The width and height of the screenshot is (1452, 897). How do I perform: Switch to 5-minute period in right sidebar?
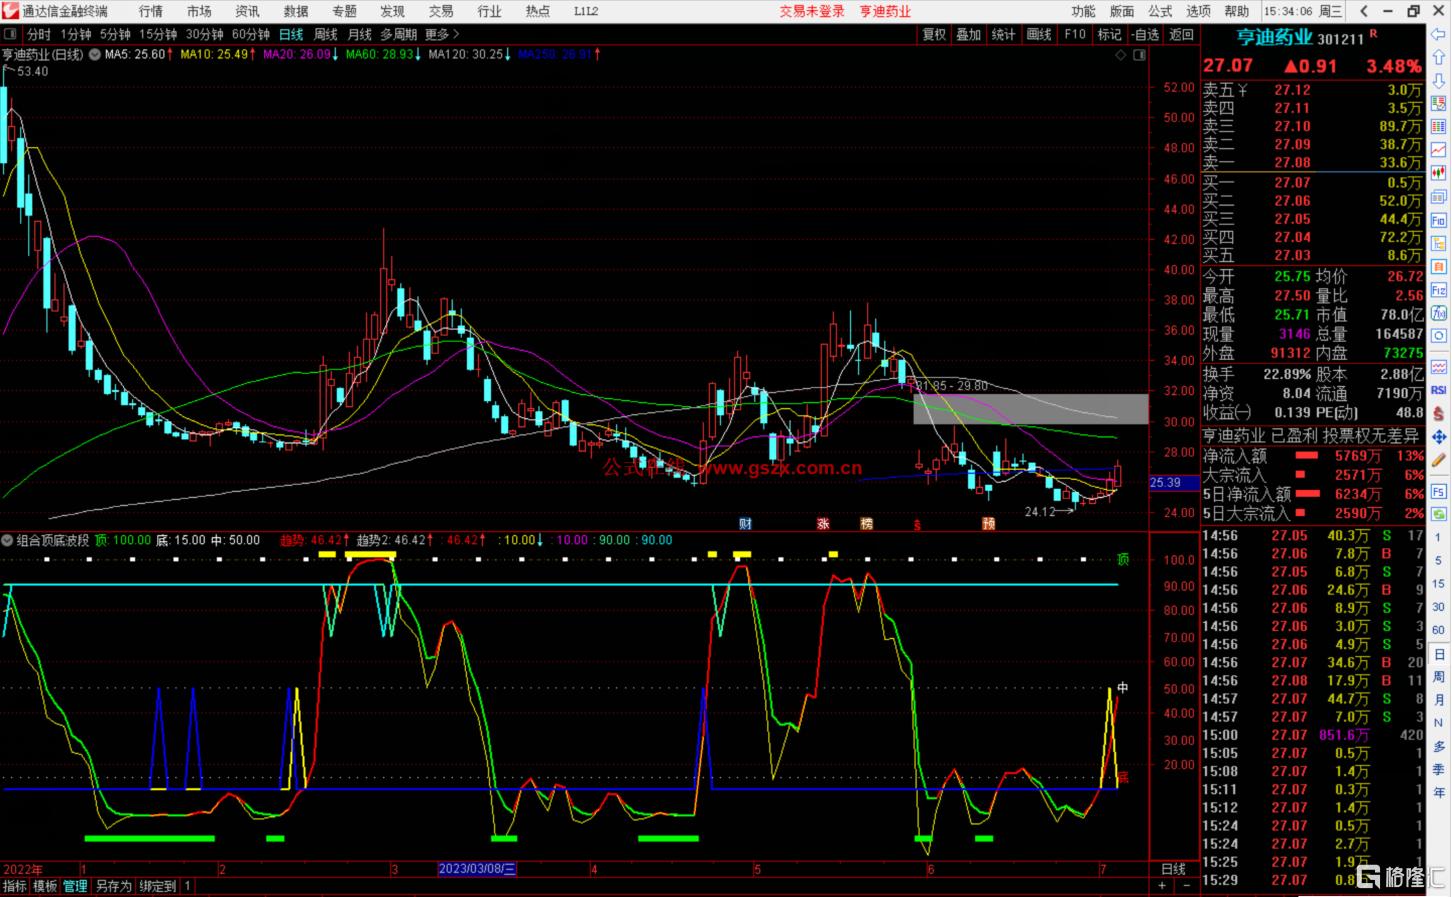pos(1438,563)
